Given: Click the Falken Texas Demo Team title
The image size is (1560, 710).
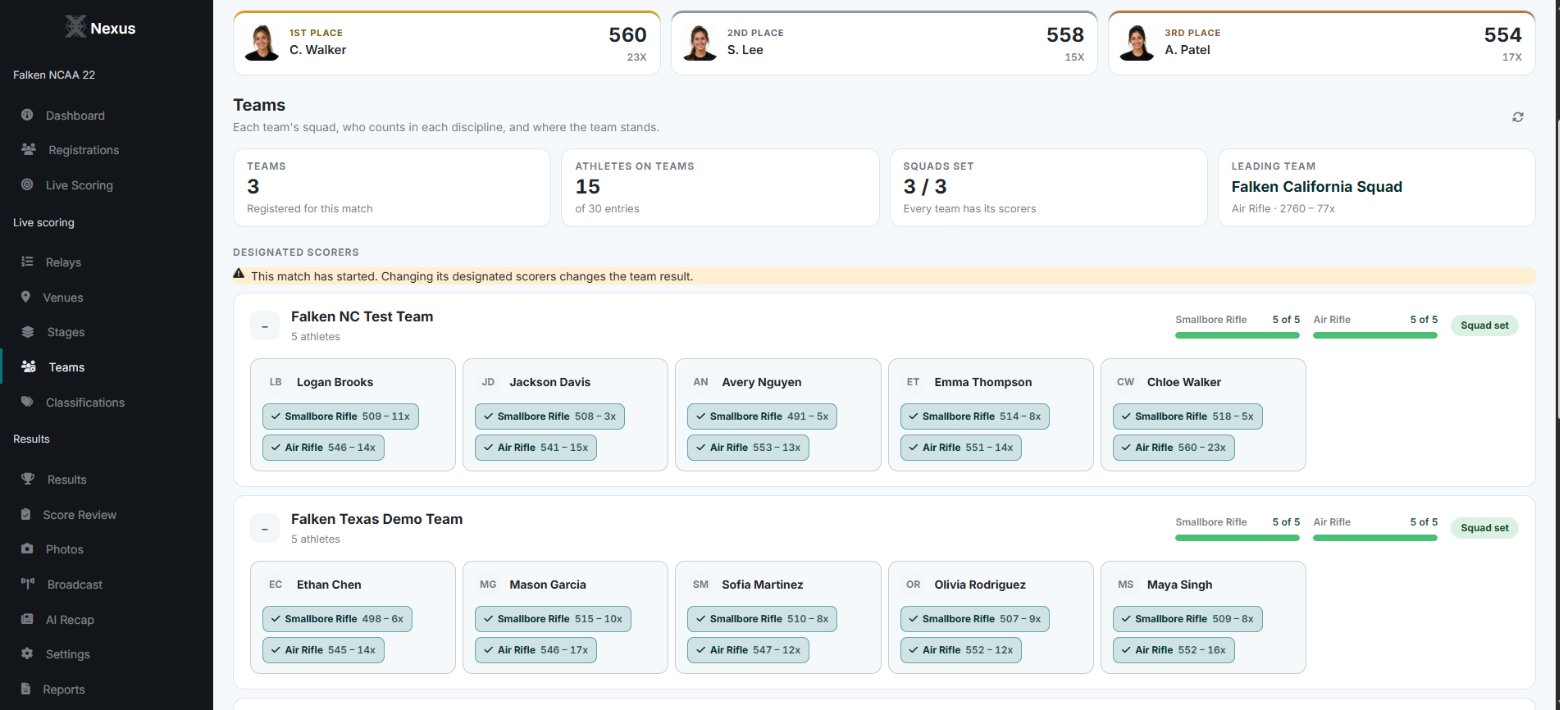Looking at the screenshot, I should 377,519.
